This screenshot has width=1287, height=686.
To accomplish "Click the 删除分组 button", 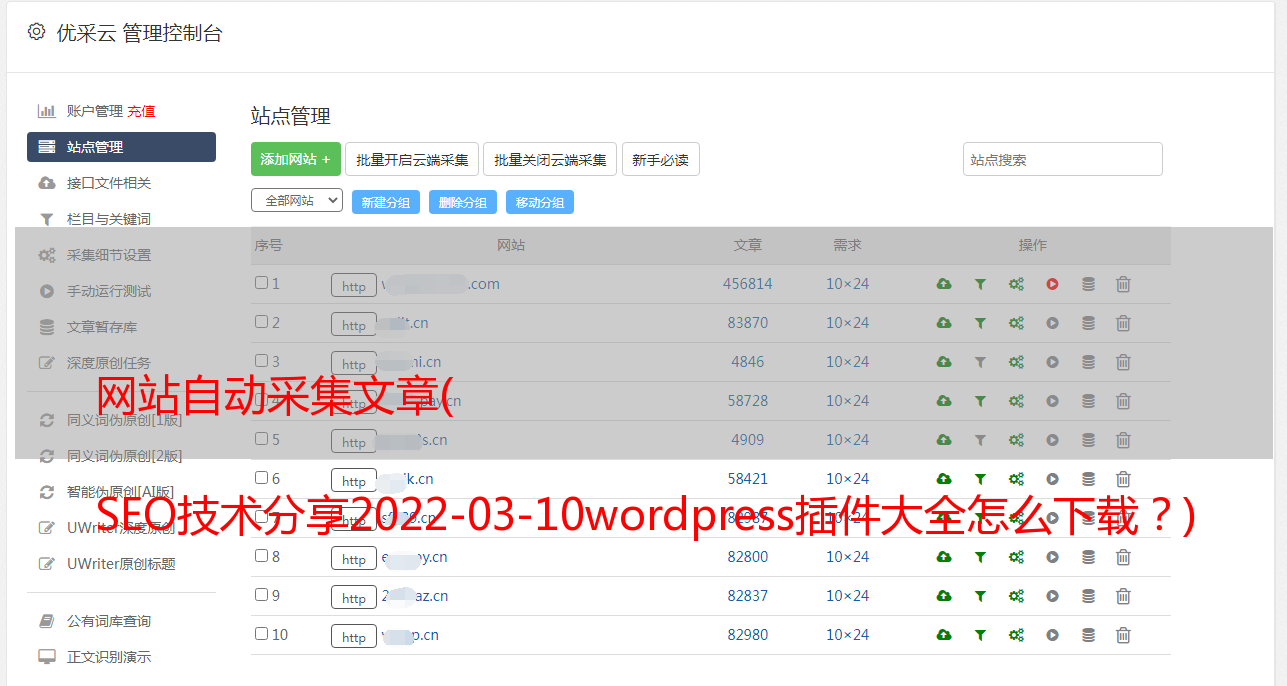I will click(463, 202).
